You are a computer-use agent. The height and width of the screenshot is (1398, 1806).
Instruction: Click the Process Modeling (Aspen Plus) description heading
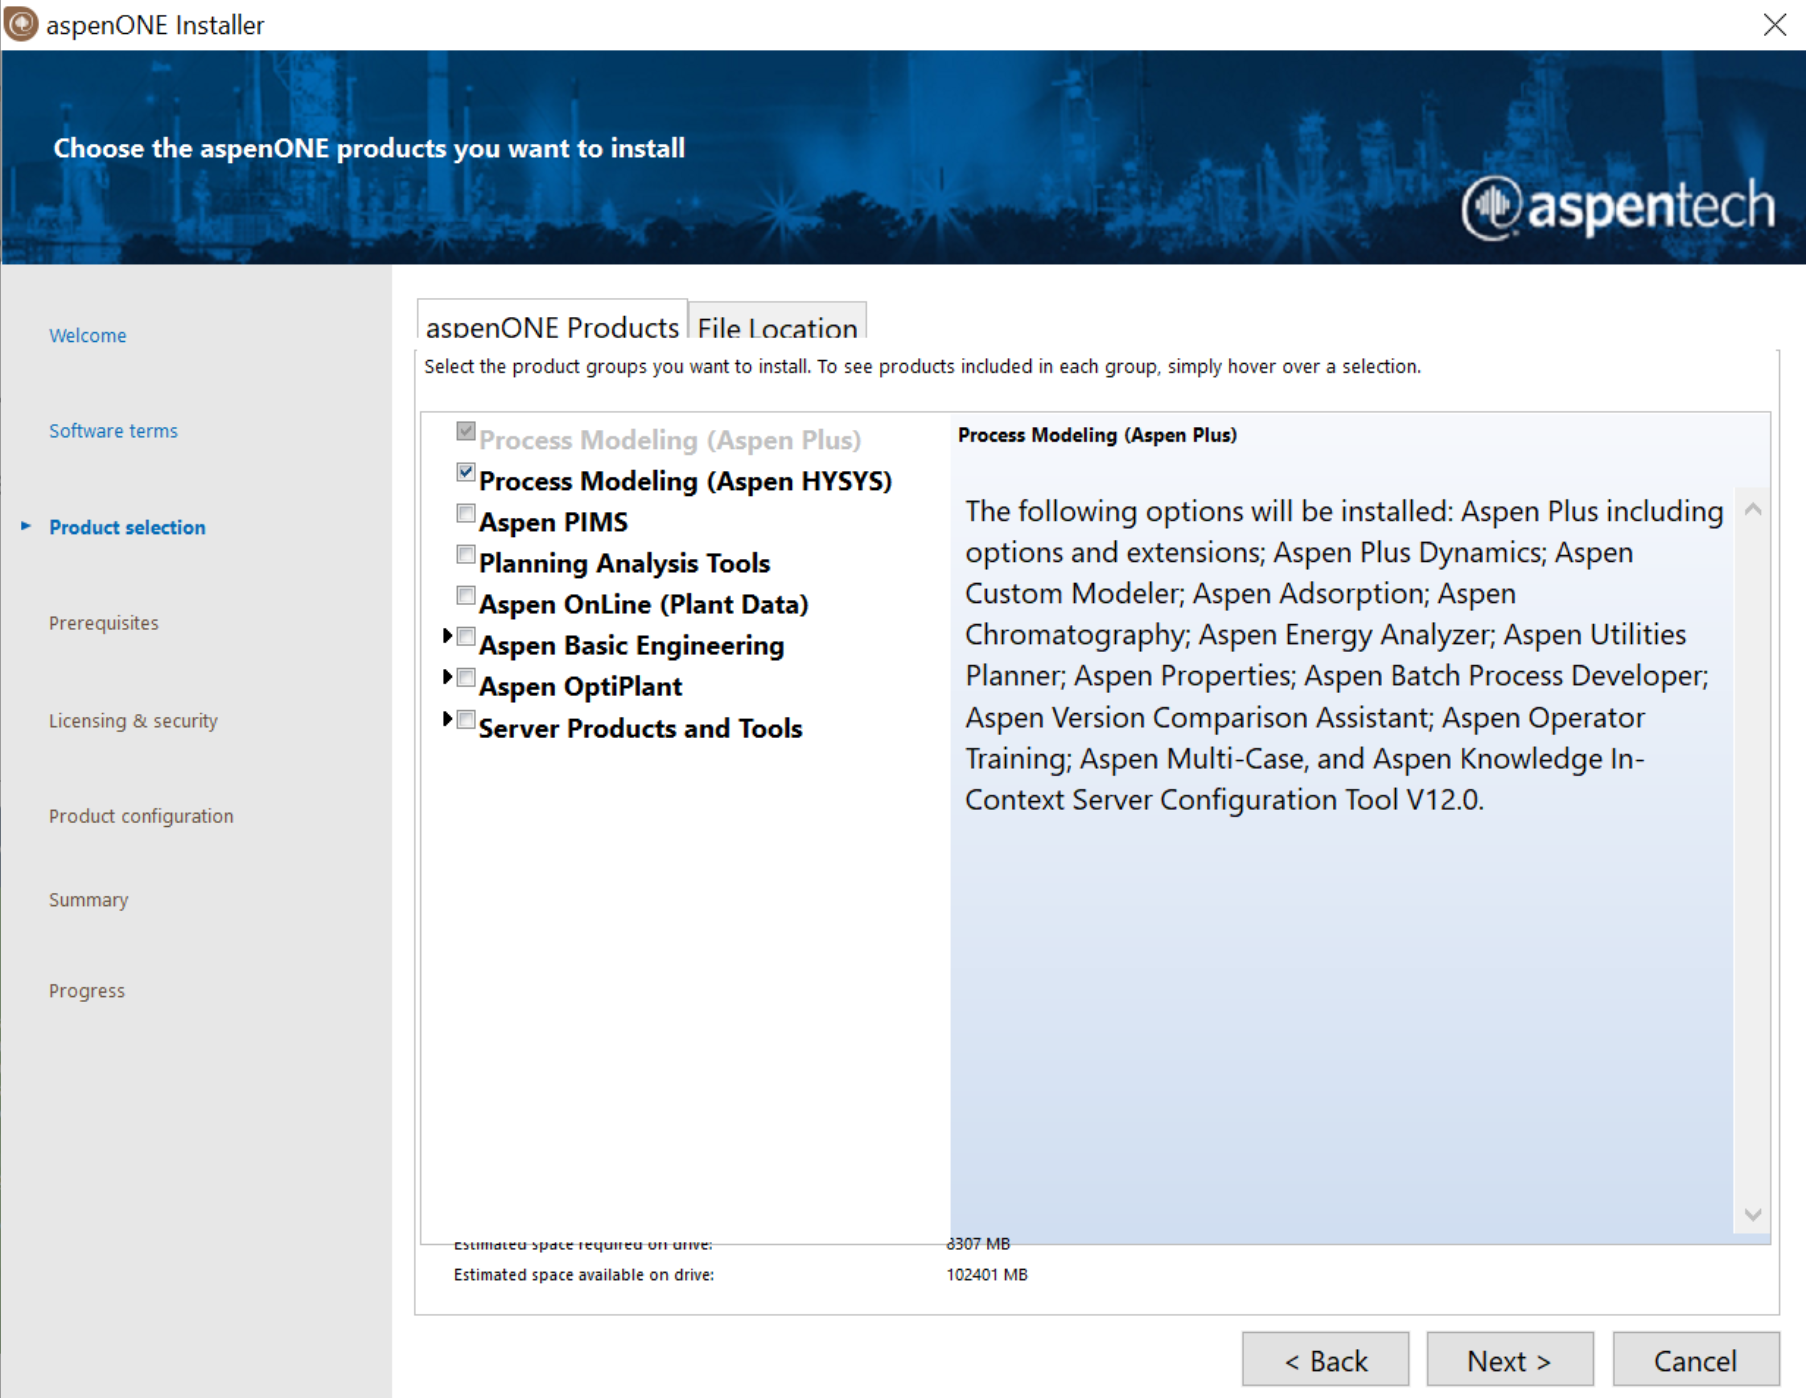point(1097,435)
